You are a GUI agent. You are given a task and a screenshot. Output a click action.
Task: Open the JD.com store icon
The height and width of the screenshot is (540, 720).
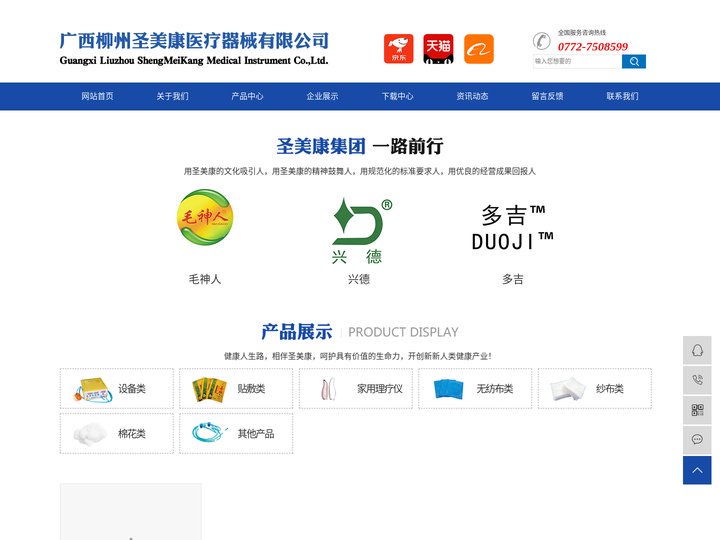coord(399,49)
